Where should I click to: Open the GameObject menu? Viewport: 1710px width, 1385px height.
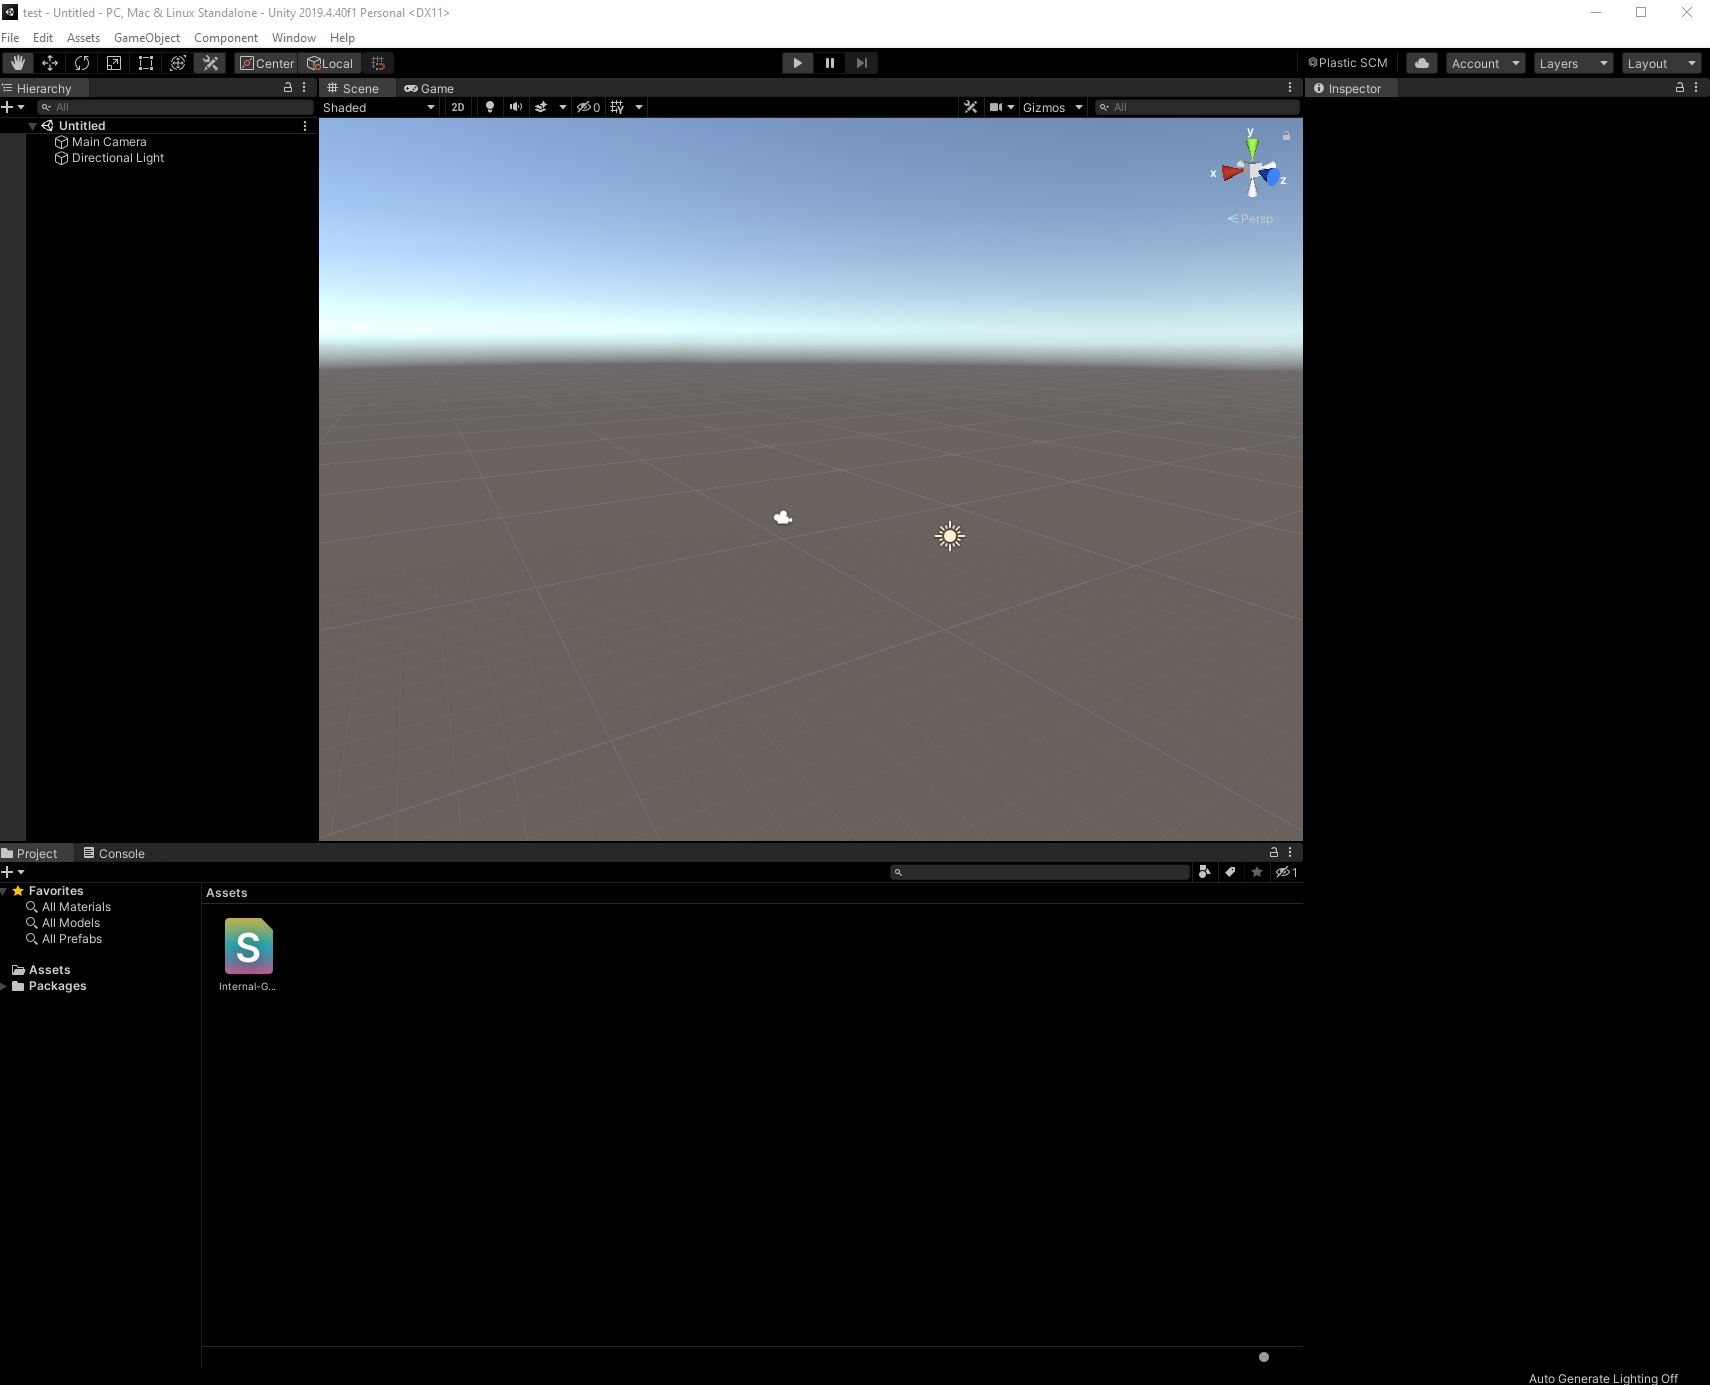[147, 37]
